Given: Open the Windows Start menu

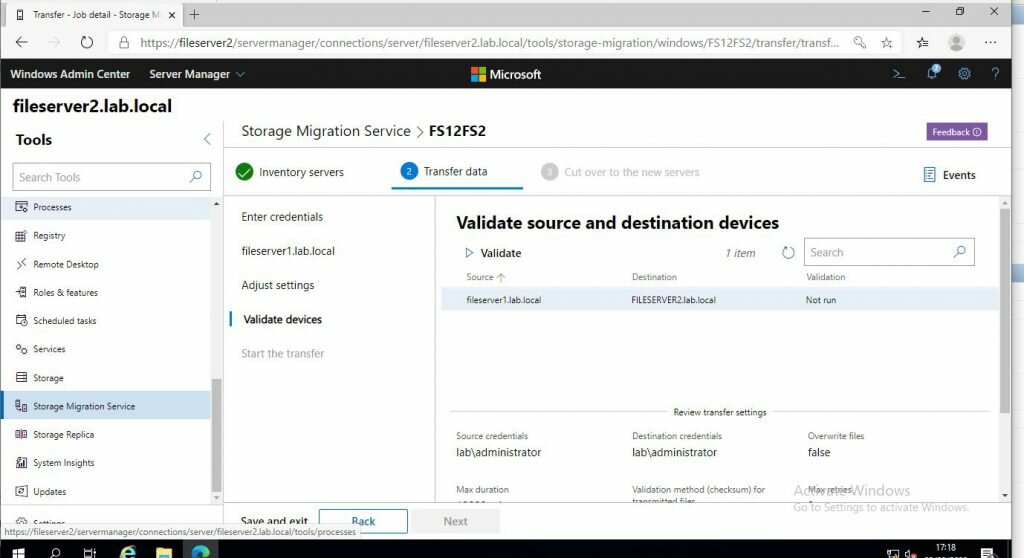Looking at the screenshot, I should click(18, 552).
